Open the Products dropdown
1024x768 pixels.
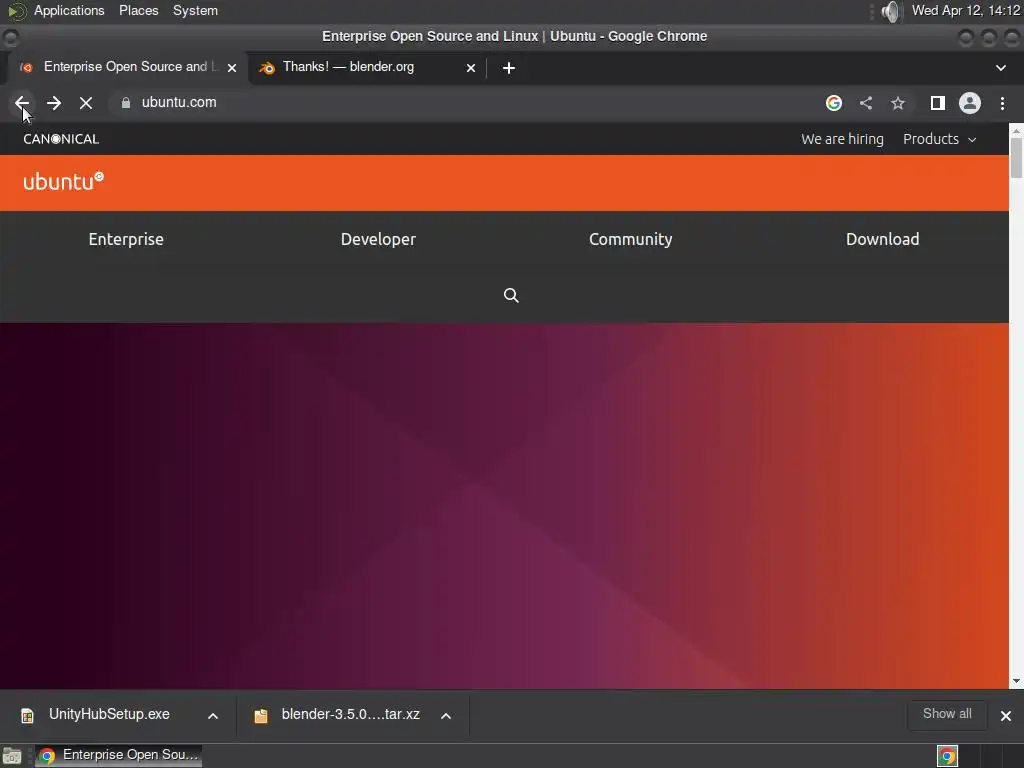[x=939, y=139]
